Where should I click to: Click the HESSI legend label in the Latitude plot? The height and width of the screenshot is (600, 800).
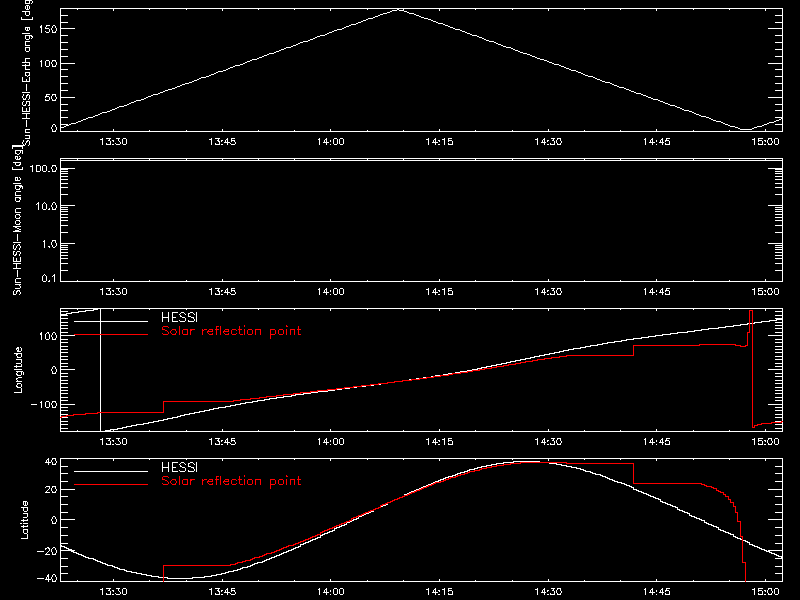pyautogui.click(x=179, y=467)
